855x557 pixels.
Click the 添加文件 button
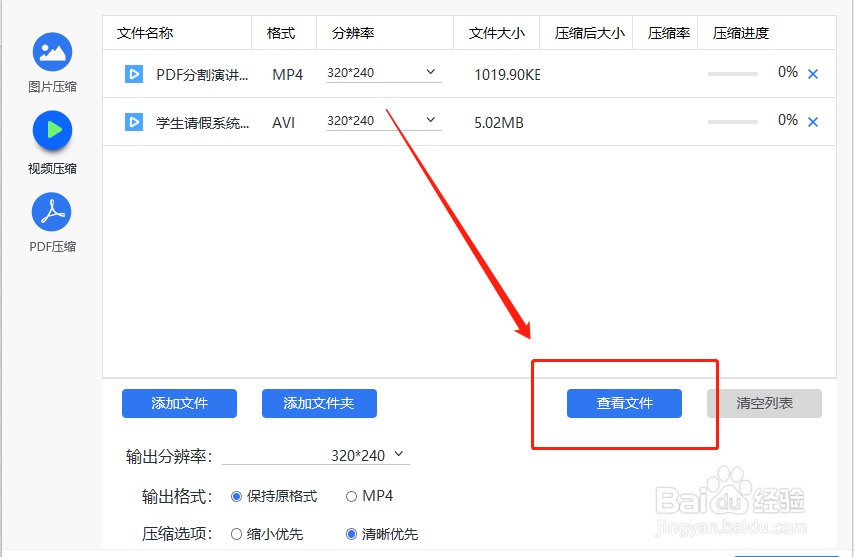point(179,403)
